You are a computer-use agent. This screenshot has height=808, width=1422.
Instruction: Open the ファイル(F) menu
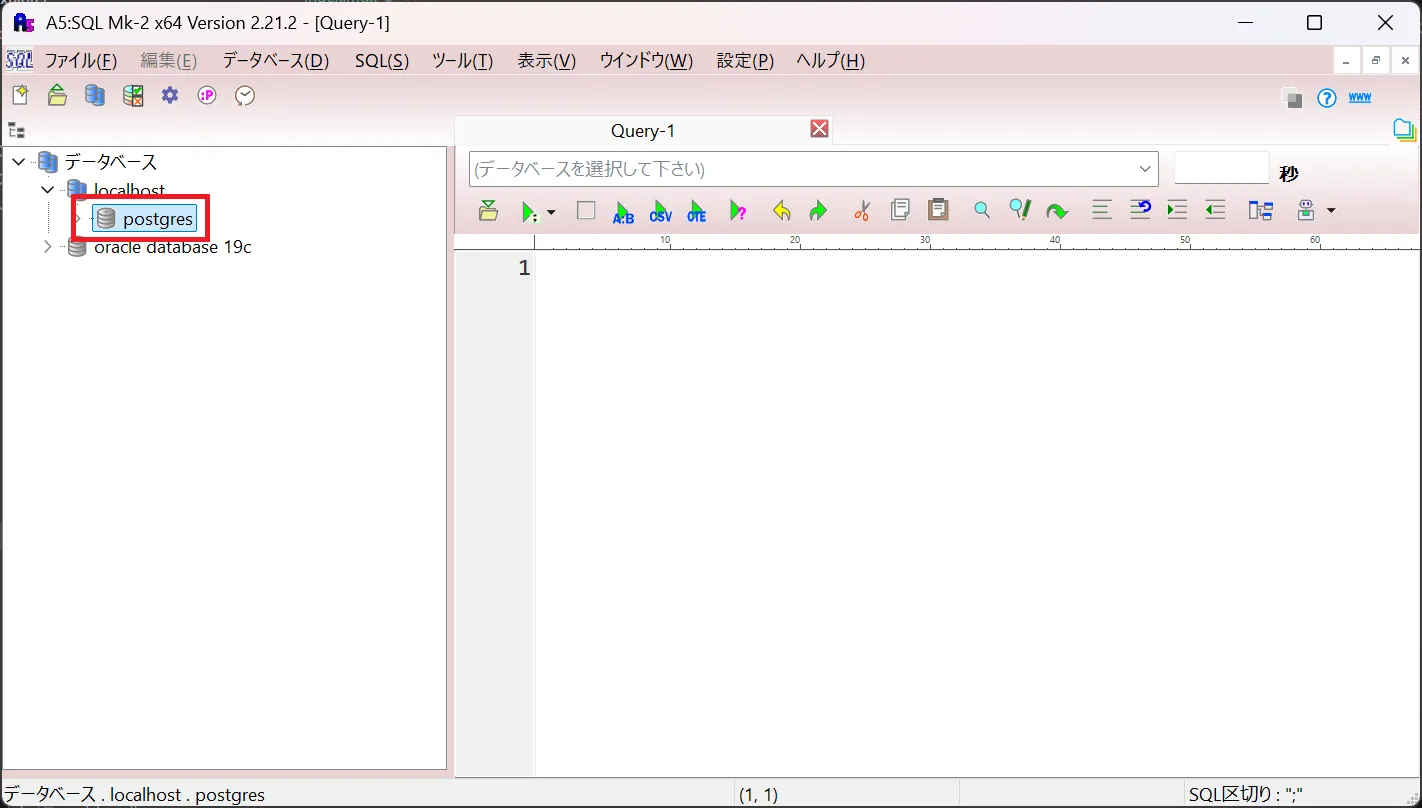click(x=81, y=61)
